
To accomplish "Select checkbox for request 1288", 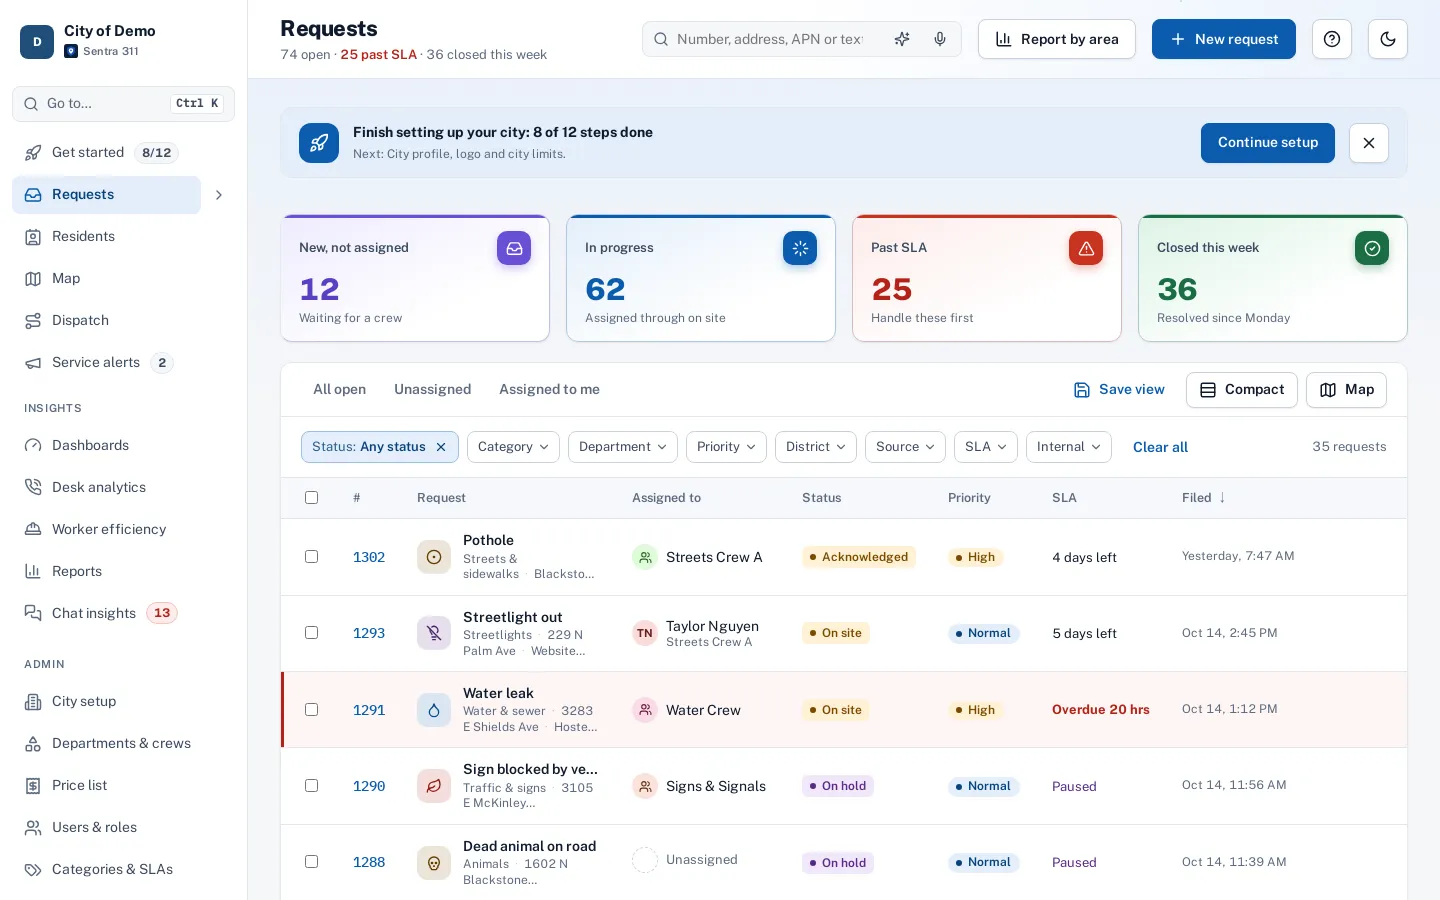I will point(311,862).
